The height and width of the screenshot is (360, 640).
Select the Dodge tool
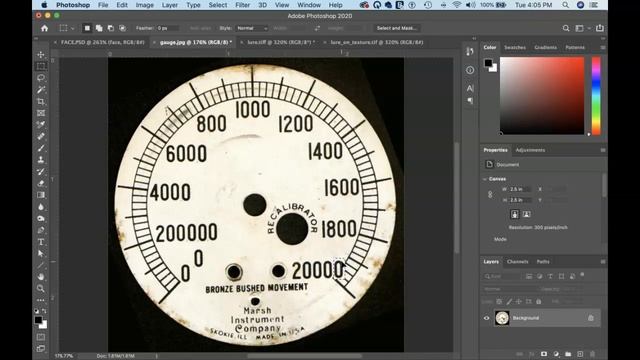[x=41, y=218]
